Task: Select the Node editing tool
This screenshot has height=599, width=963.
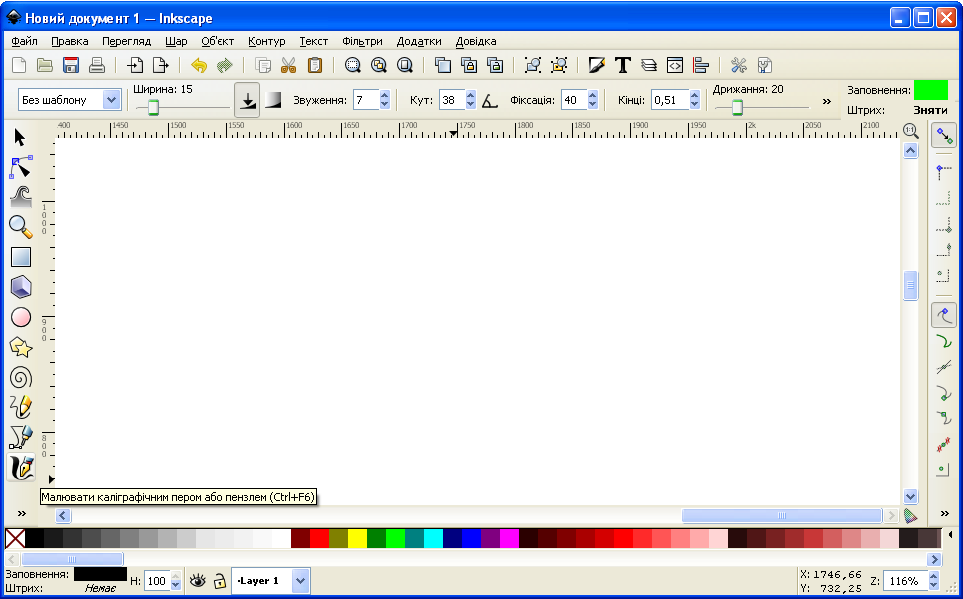Action: coord(21,167)
